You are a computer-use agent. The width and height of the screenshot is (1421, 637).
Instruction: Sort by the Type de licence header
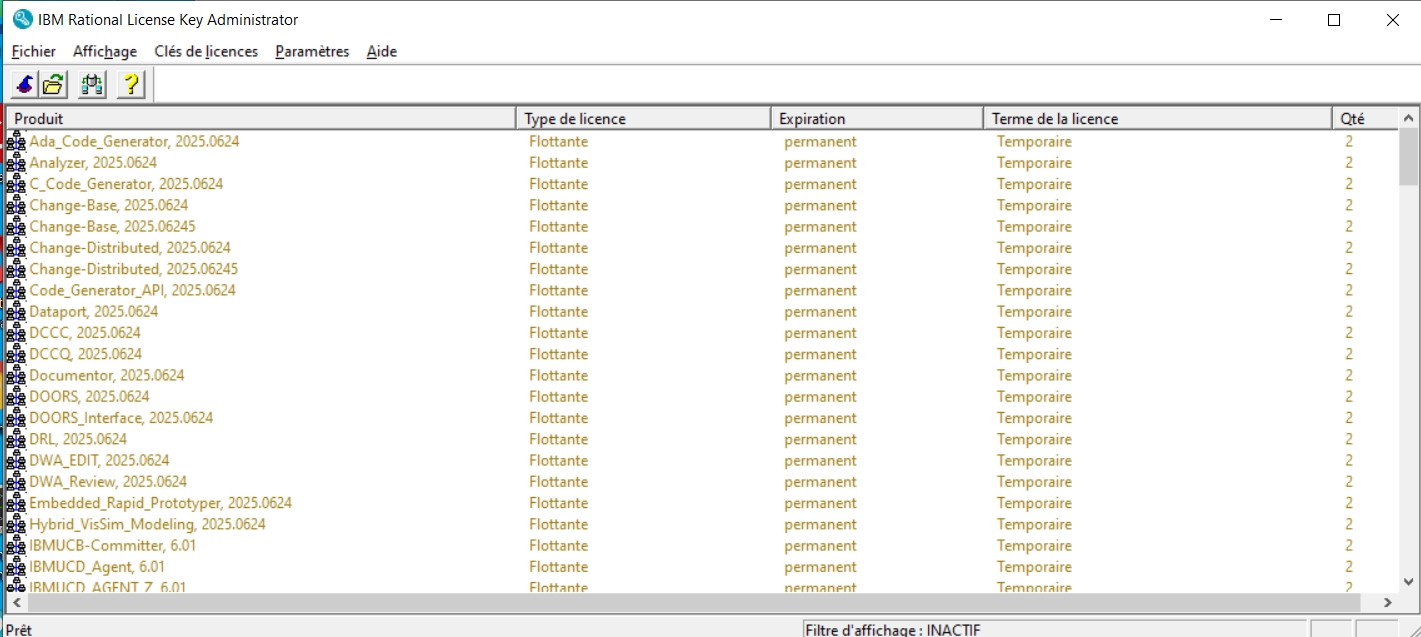[x=643, y=118]
